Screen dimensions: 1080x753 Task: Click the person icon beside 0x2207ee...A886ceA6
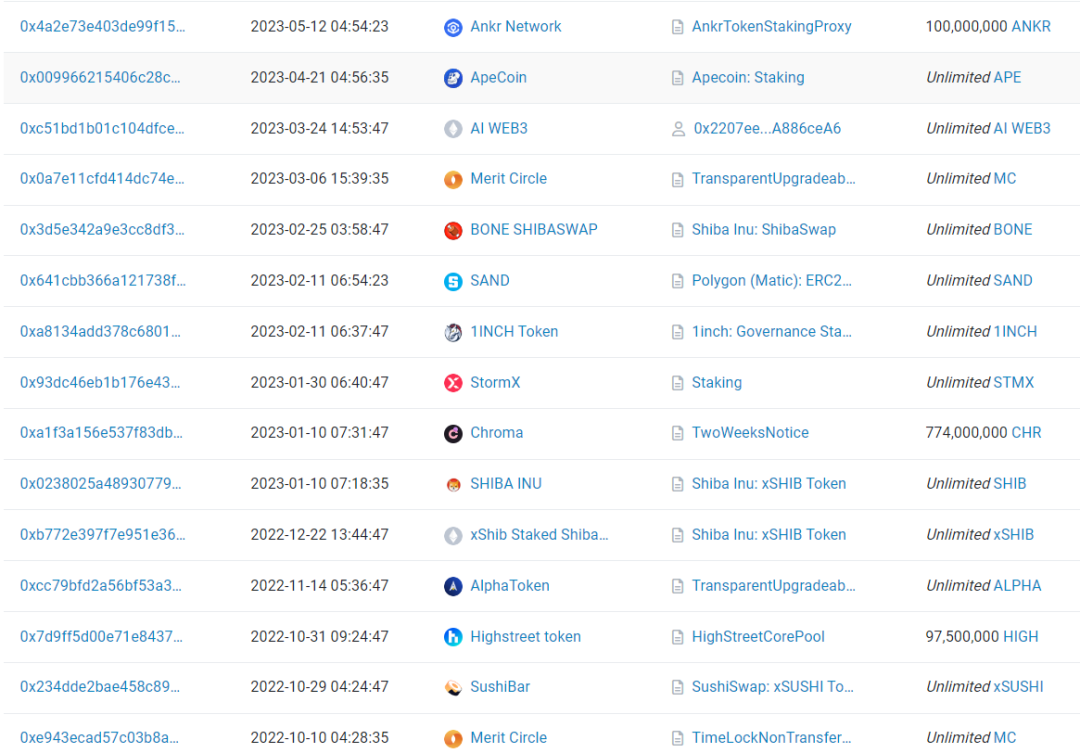click(x=678, y=129)
